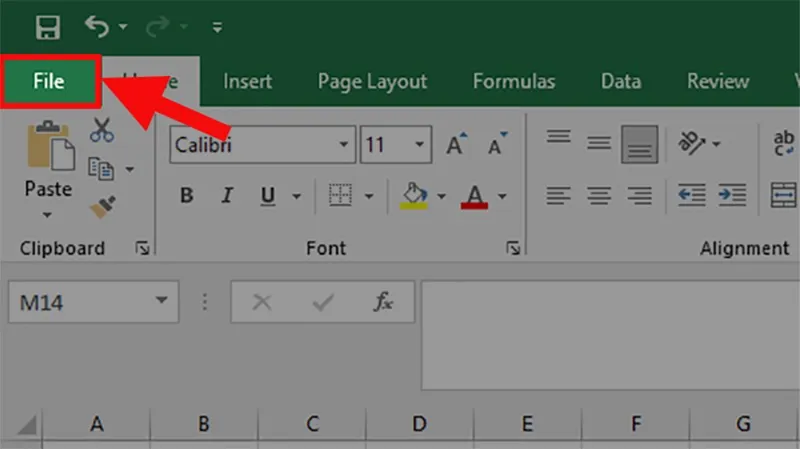The image size is (800, 449).
Task: Toggle Middle Align for cells
Action: click(599, 143)
